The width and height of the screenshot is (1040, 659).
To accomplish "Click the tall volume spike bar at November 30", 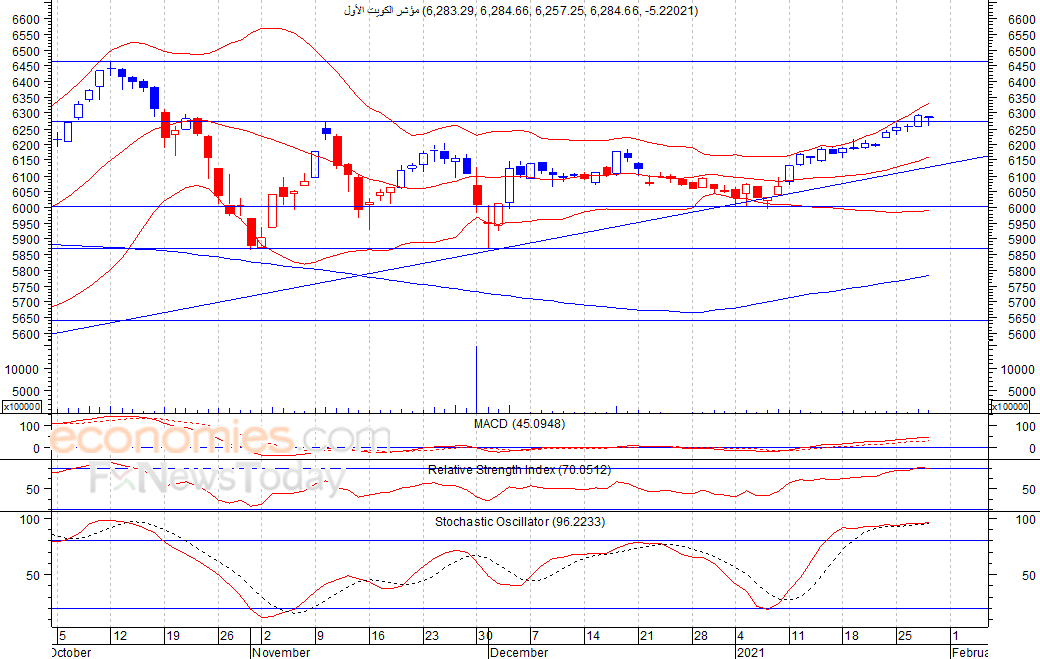I will pyautogui.click(x=476, y=379).
